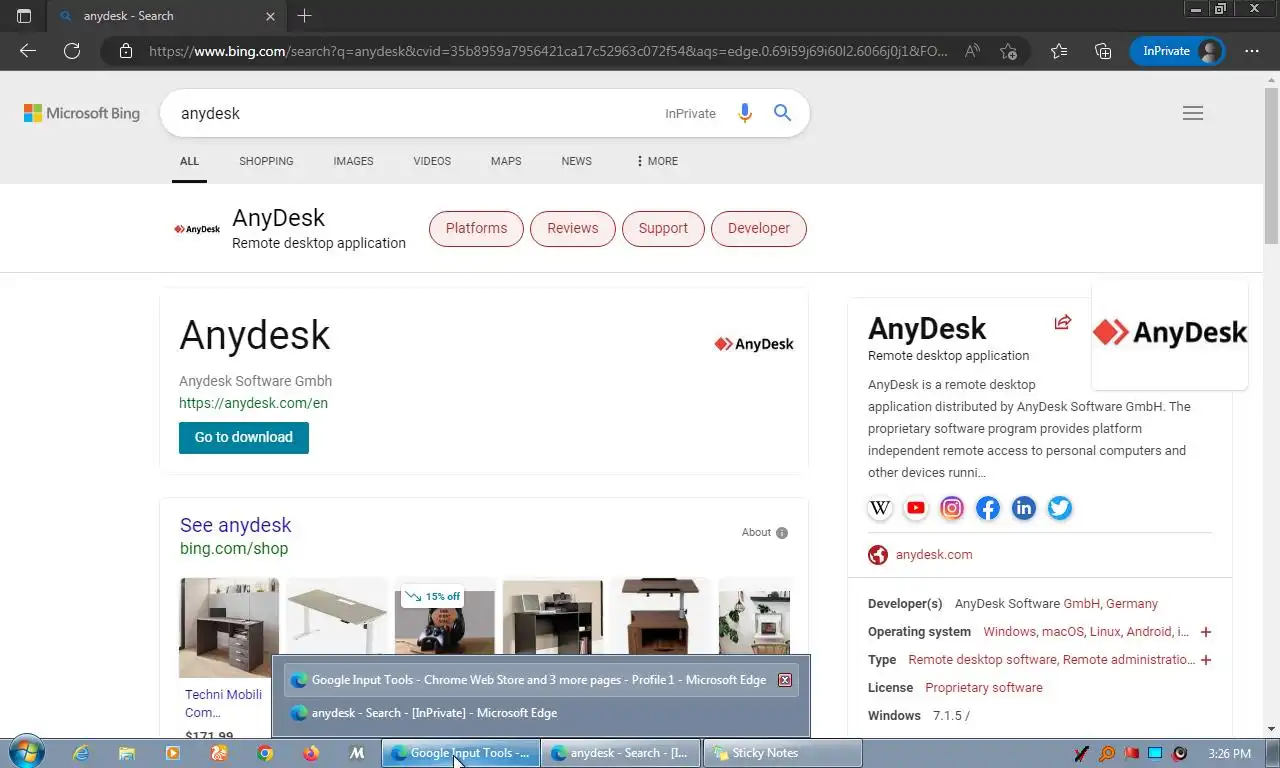Click the Developer pill button
This screenshot has width=1280, height=768.
pos(758,228)
